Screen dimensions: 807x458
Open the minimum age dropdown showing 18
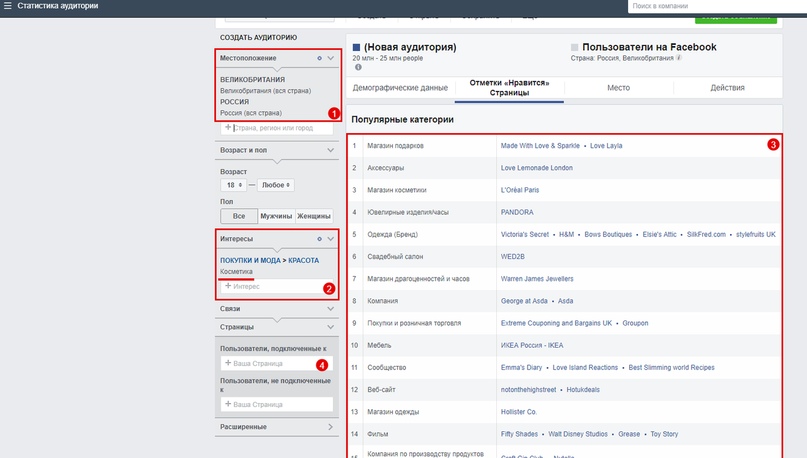[233, 185]
